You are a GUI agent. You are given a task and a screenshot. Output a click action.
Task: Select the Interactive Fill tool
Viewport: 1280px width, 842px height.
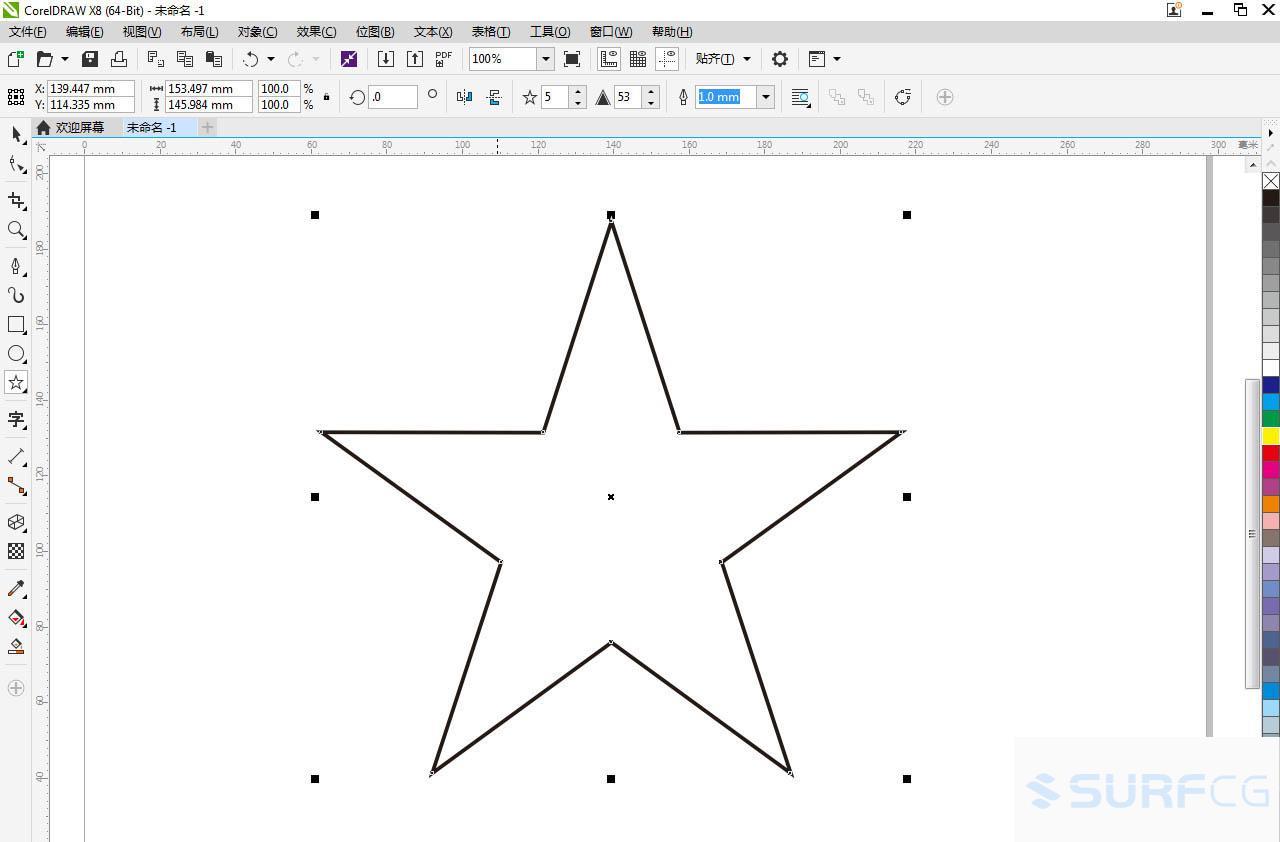click(16, 618)
